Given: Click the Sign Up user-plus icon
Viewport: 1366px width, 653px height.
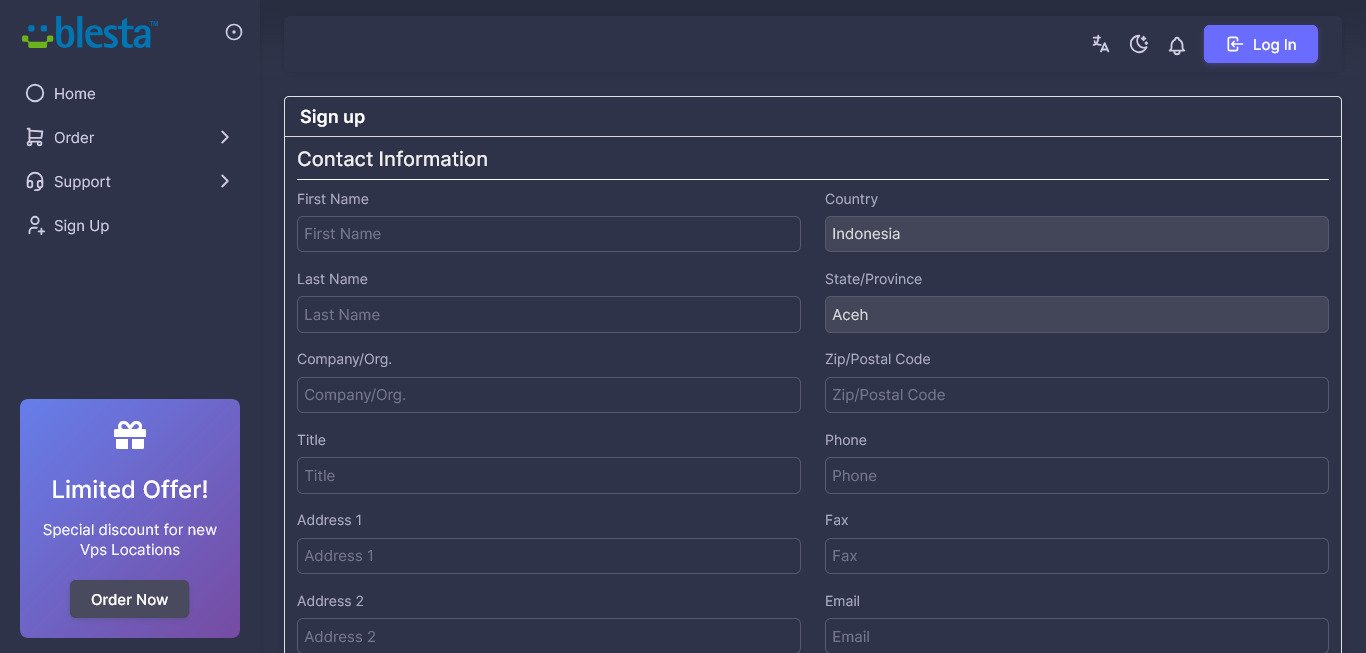Looking at the screenshot, I should click(35, 226).
